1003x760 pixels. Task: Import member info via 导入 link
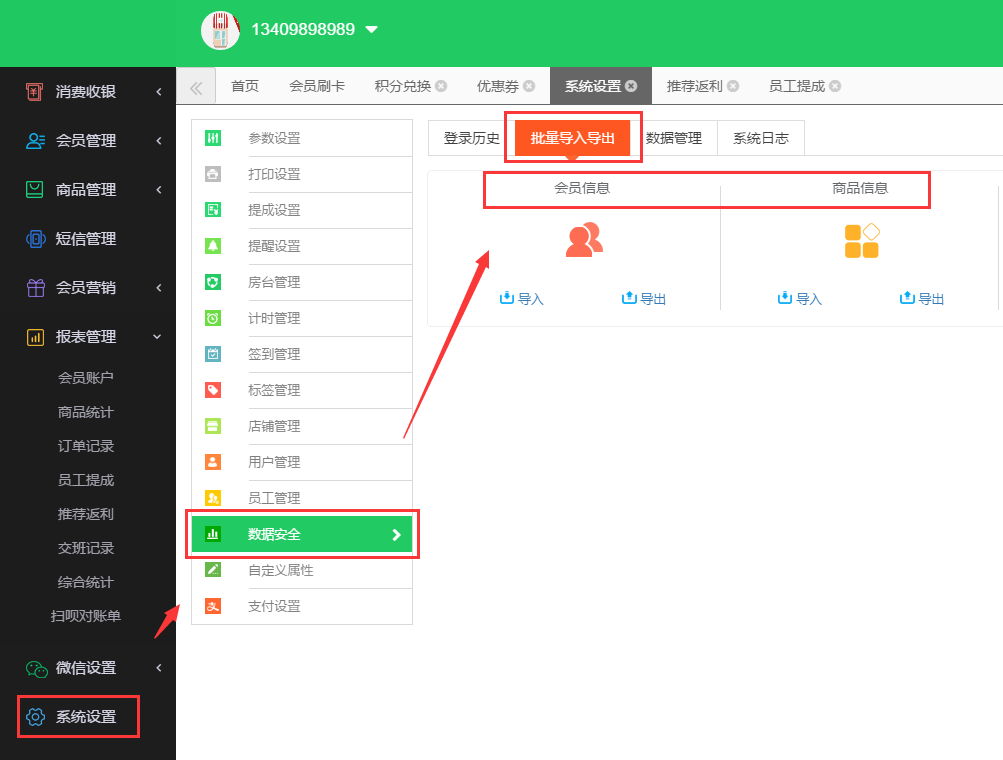point(521,298)
